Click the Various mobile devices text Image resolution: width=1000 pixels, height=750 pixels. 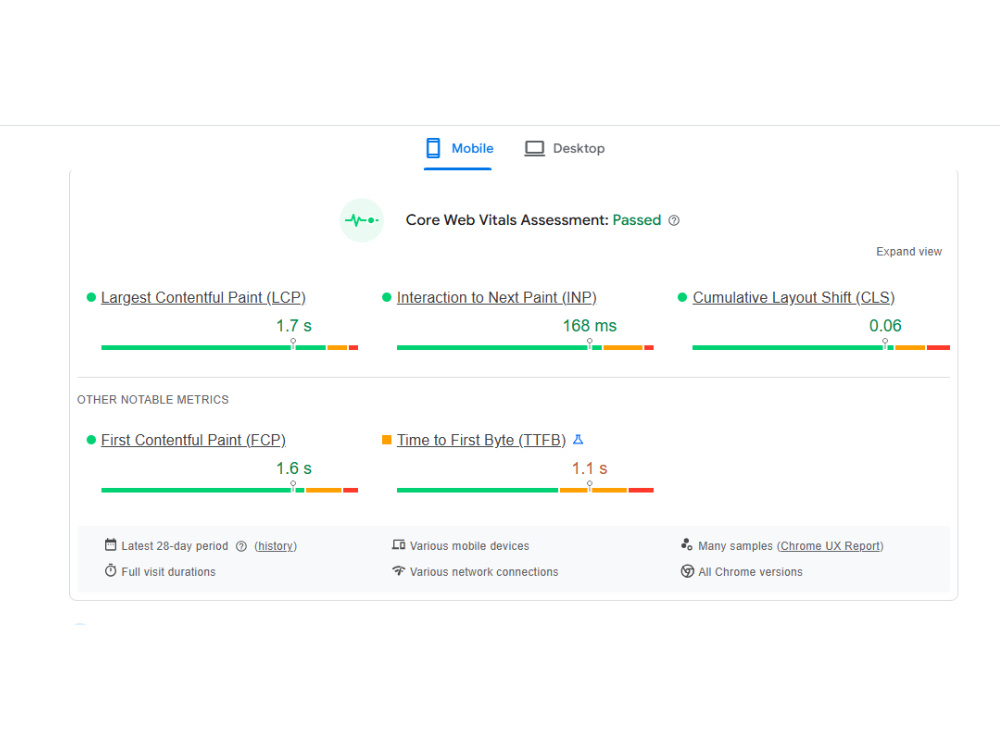pos(469,546)
